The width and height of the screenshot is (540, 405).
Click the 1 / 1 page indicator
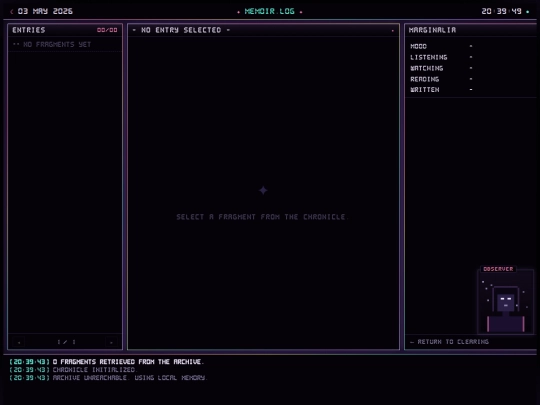(x=66, y=342)
